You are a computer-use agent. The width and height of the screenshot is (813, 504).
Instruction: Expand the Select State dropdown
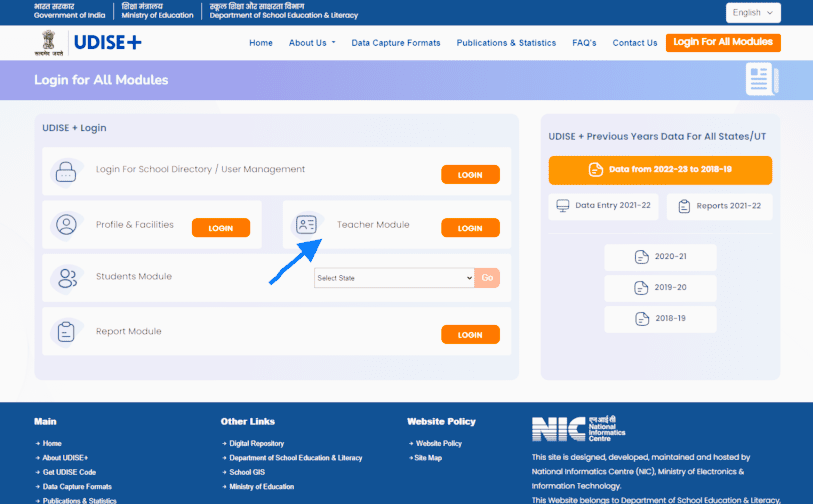tap(393, 278)
